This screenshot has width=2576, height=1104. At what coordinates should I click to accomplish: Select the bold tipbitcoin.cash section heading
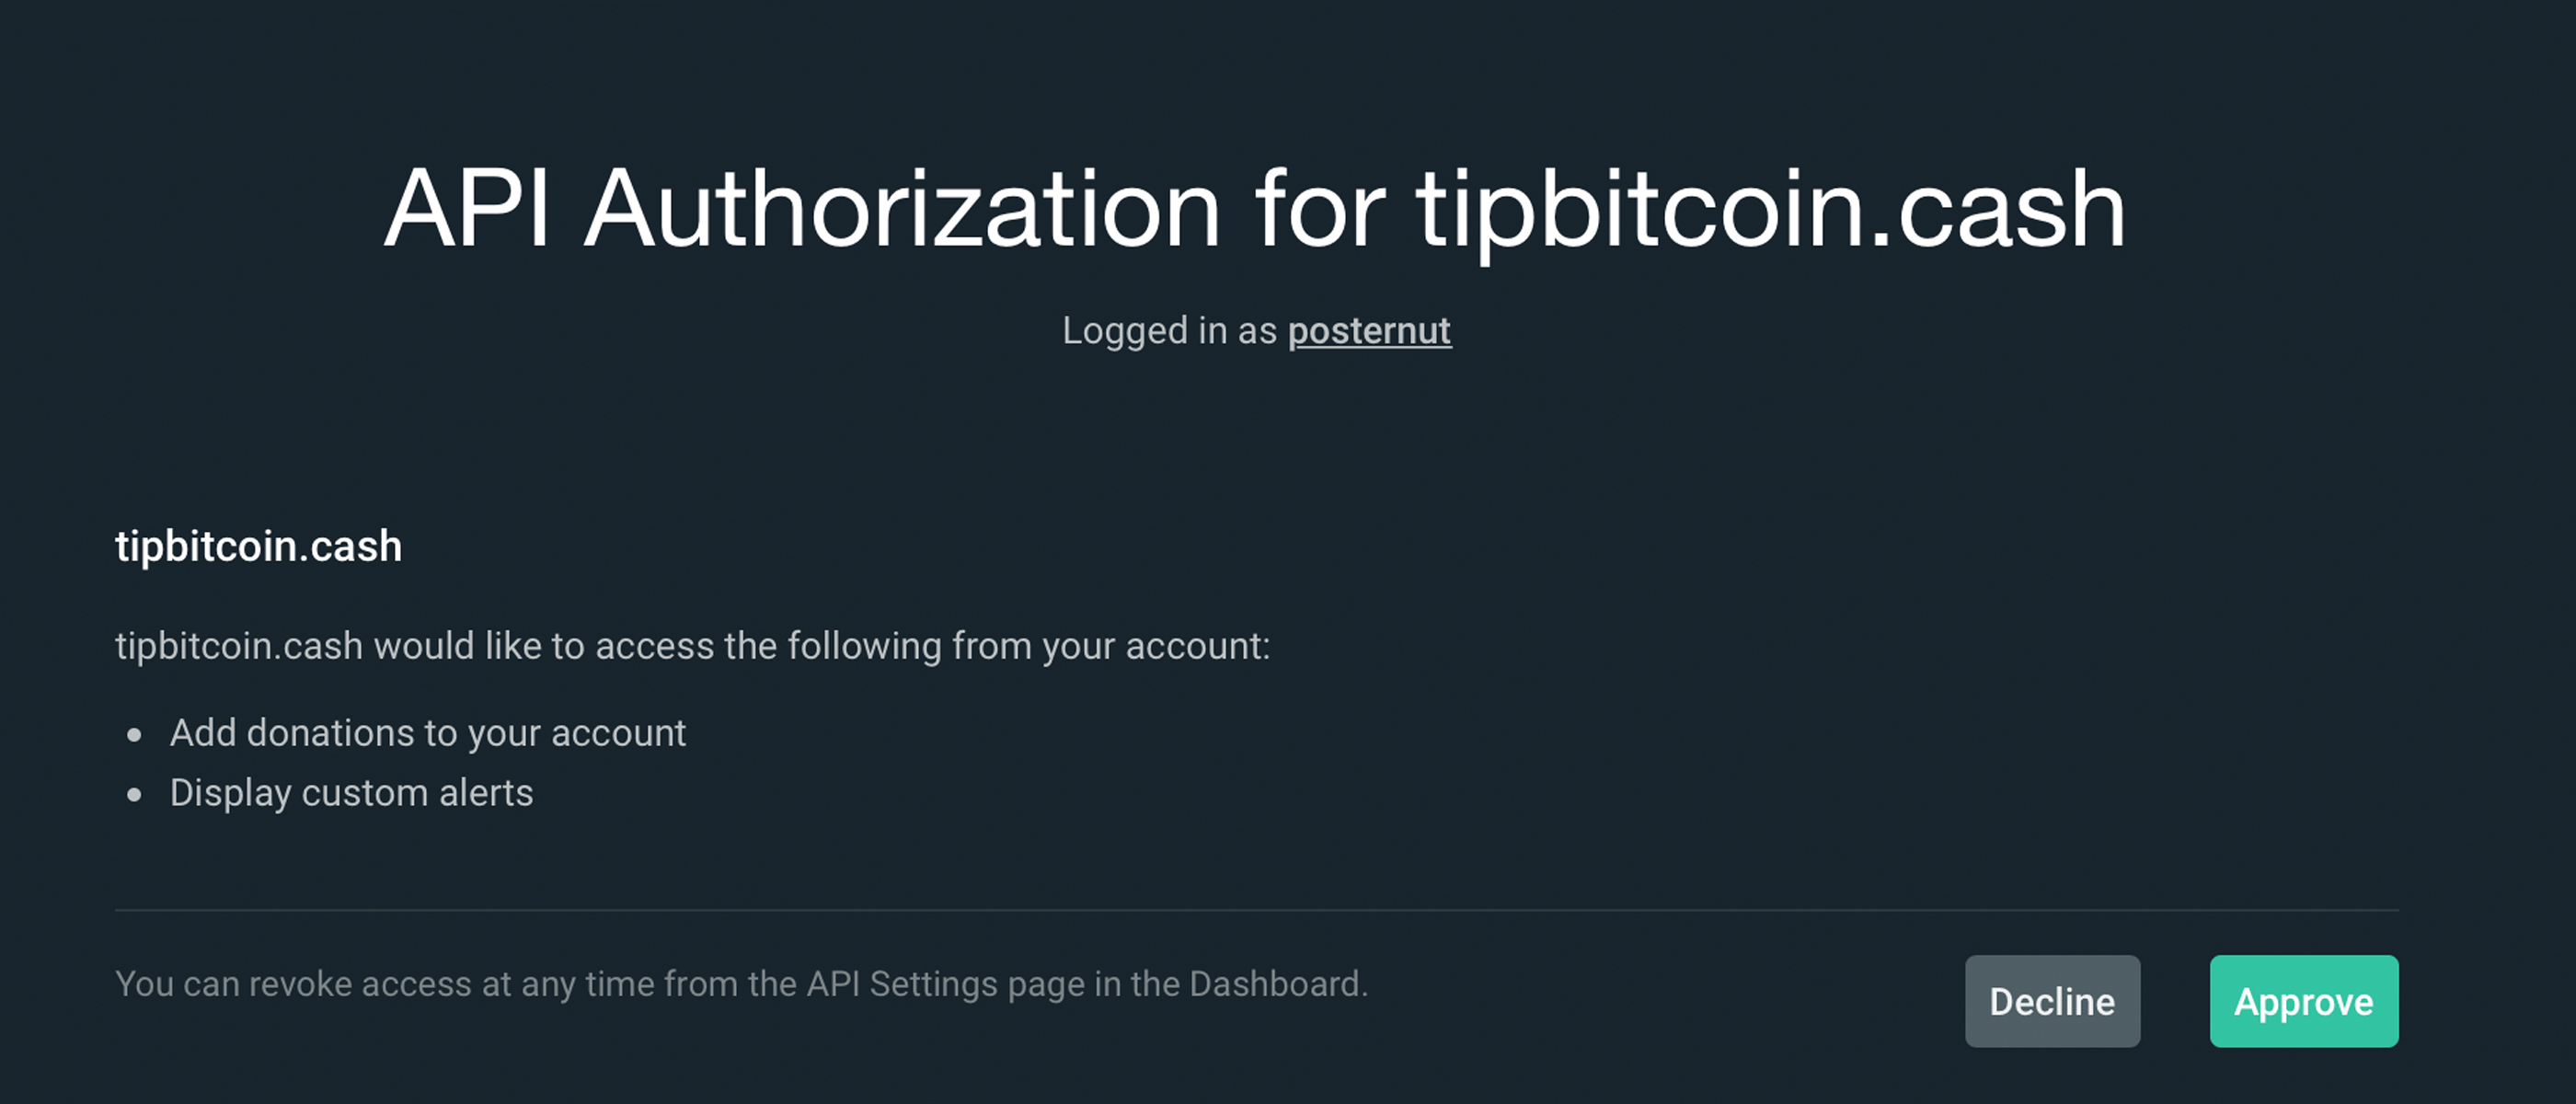click(x=258, y=546)
